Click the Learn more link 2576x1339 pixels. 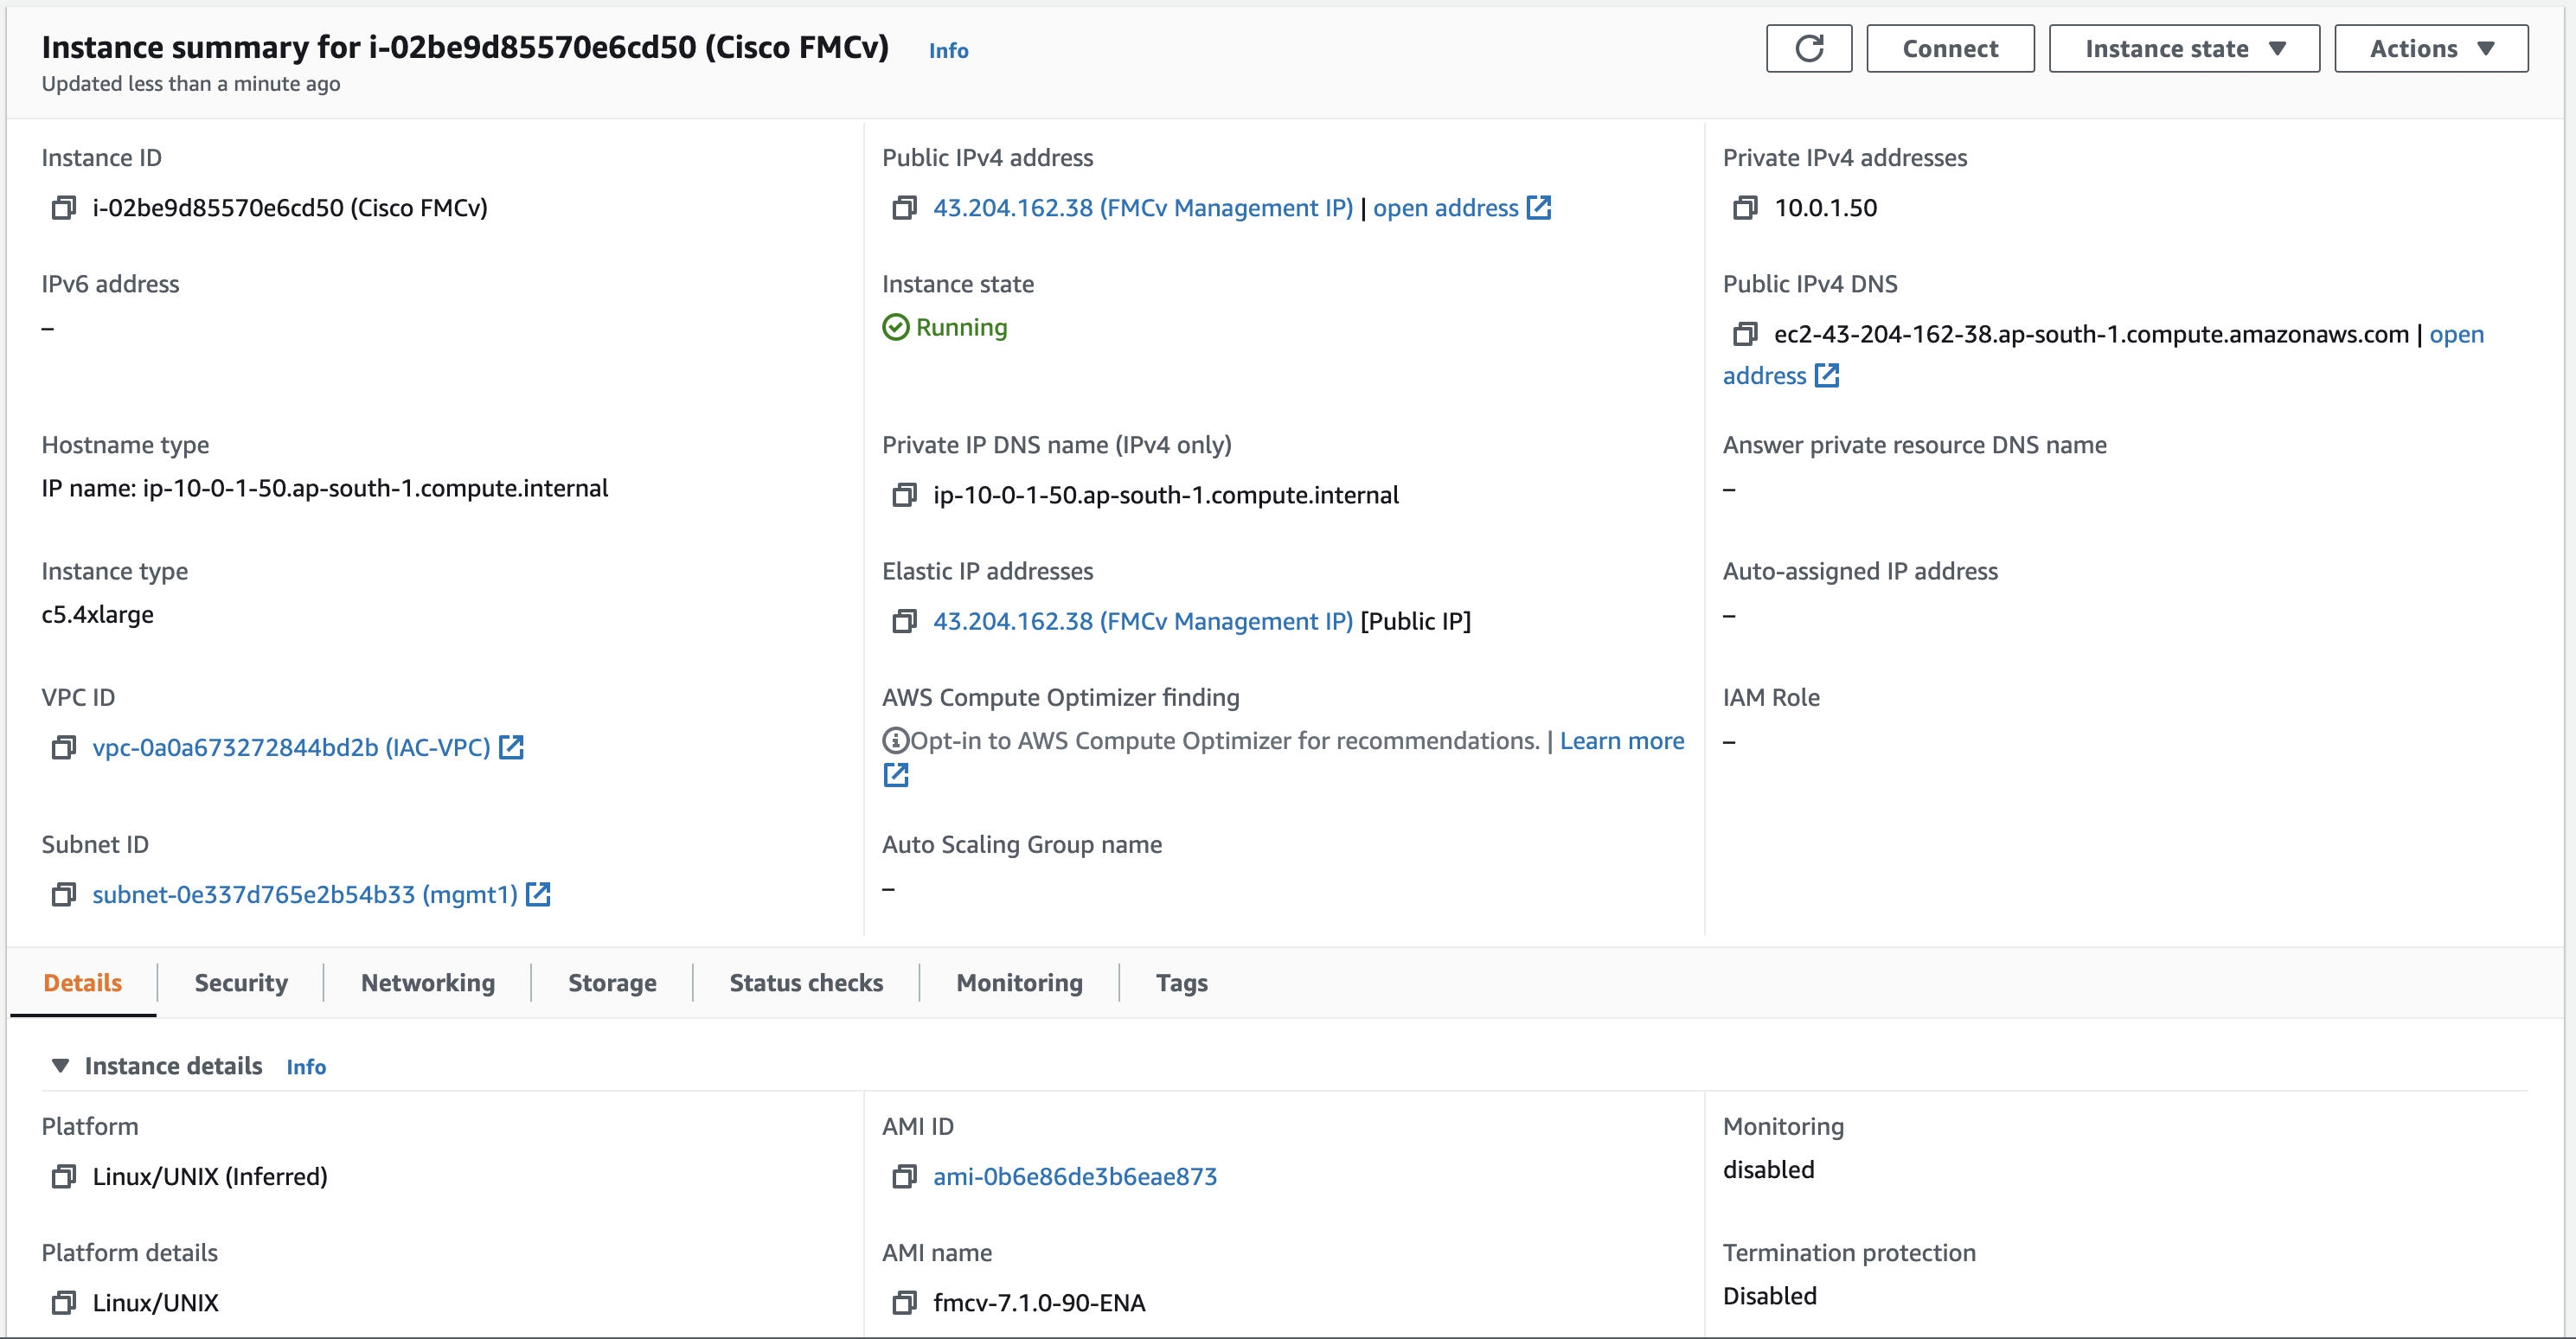(1622, 741)
